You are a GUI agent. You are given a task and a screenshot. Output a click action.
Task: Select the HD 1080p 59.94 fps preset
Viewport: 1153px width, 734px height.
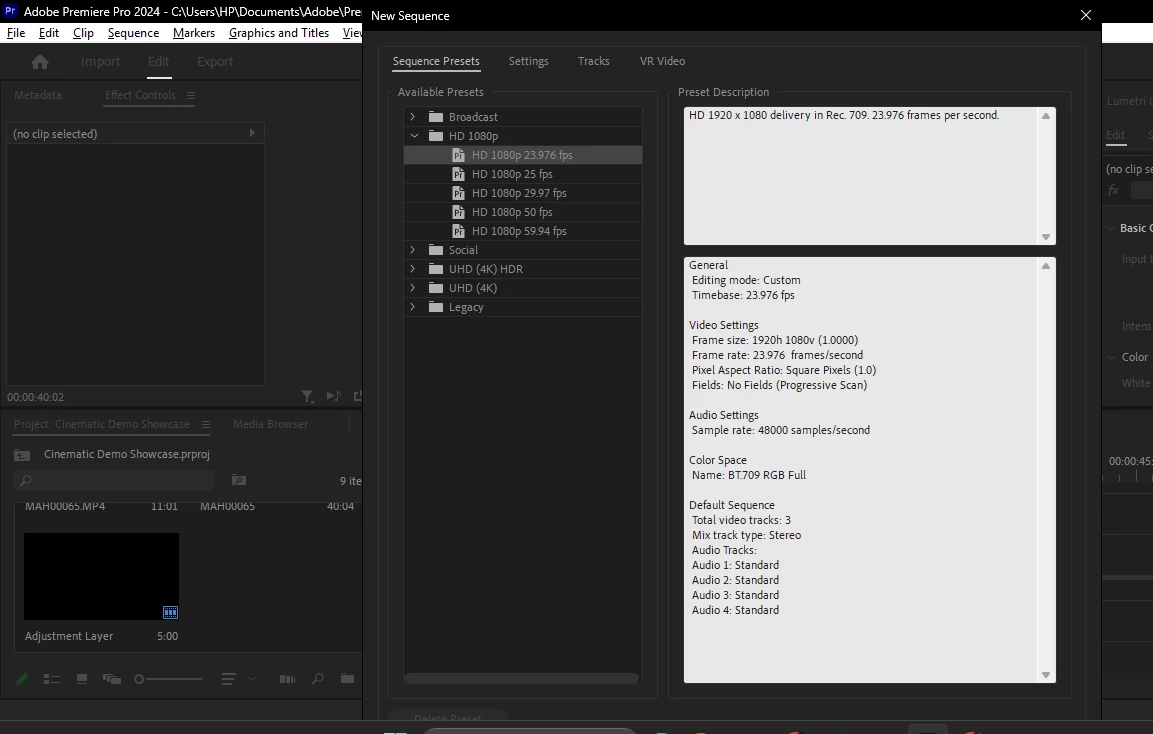coord(523,232)
